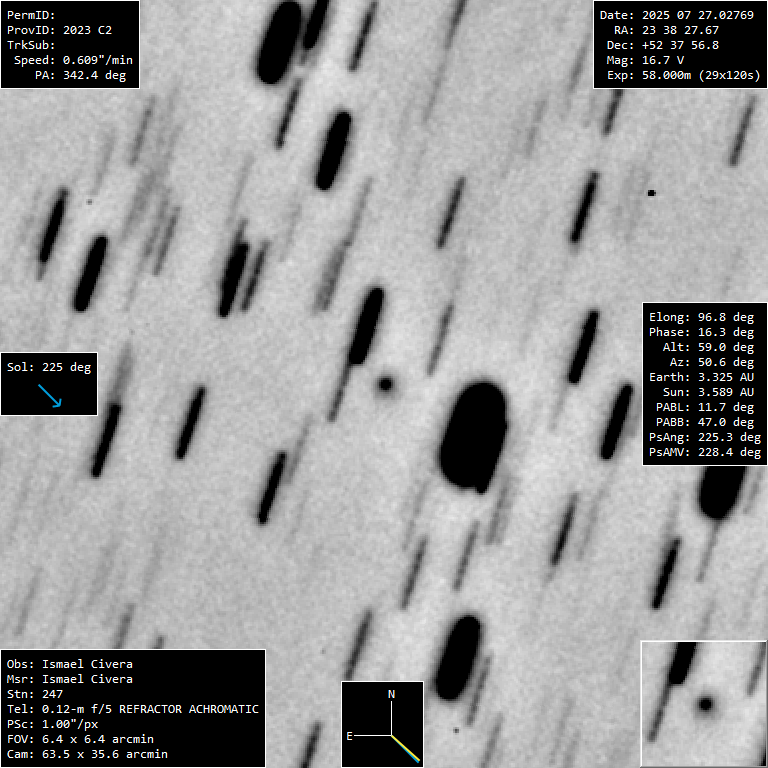Select the 'Sol: 225 deg' label

[x=49, y=367]
